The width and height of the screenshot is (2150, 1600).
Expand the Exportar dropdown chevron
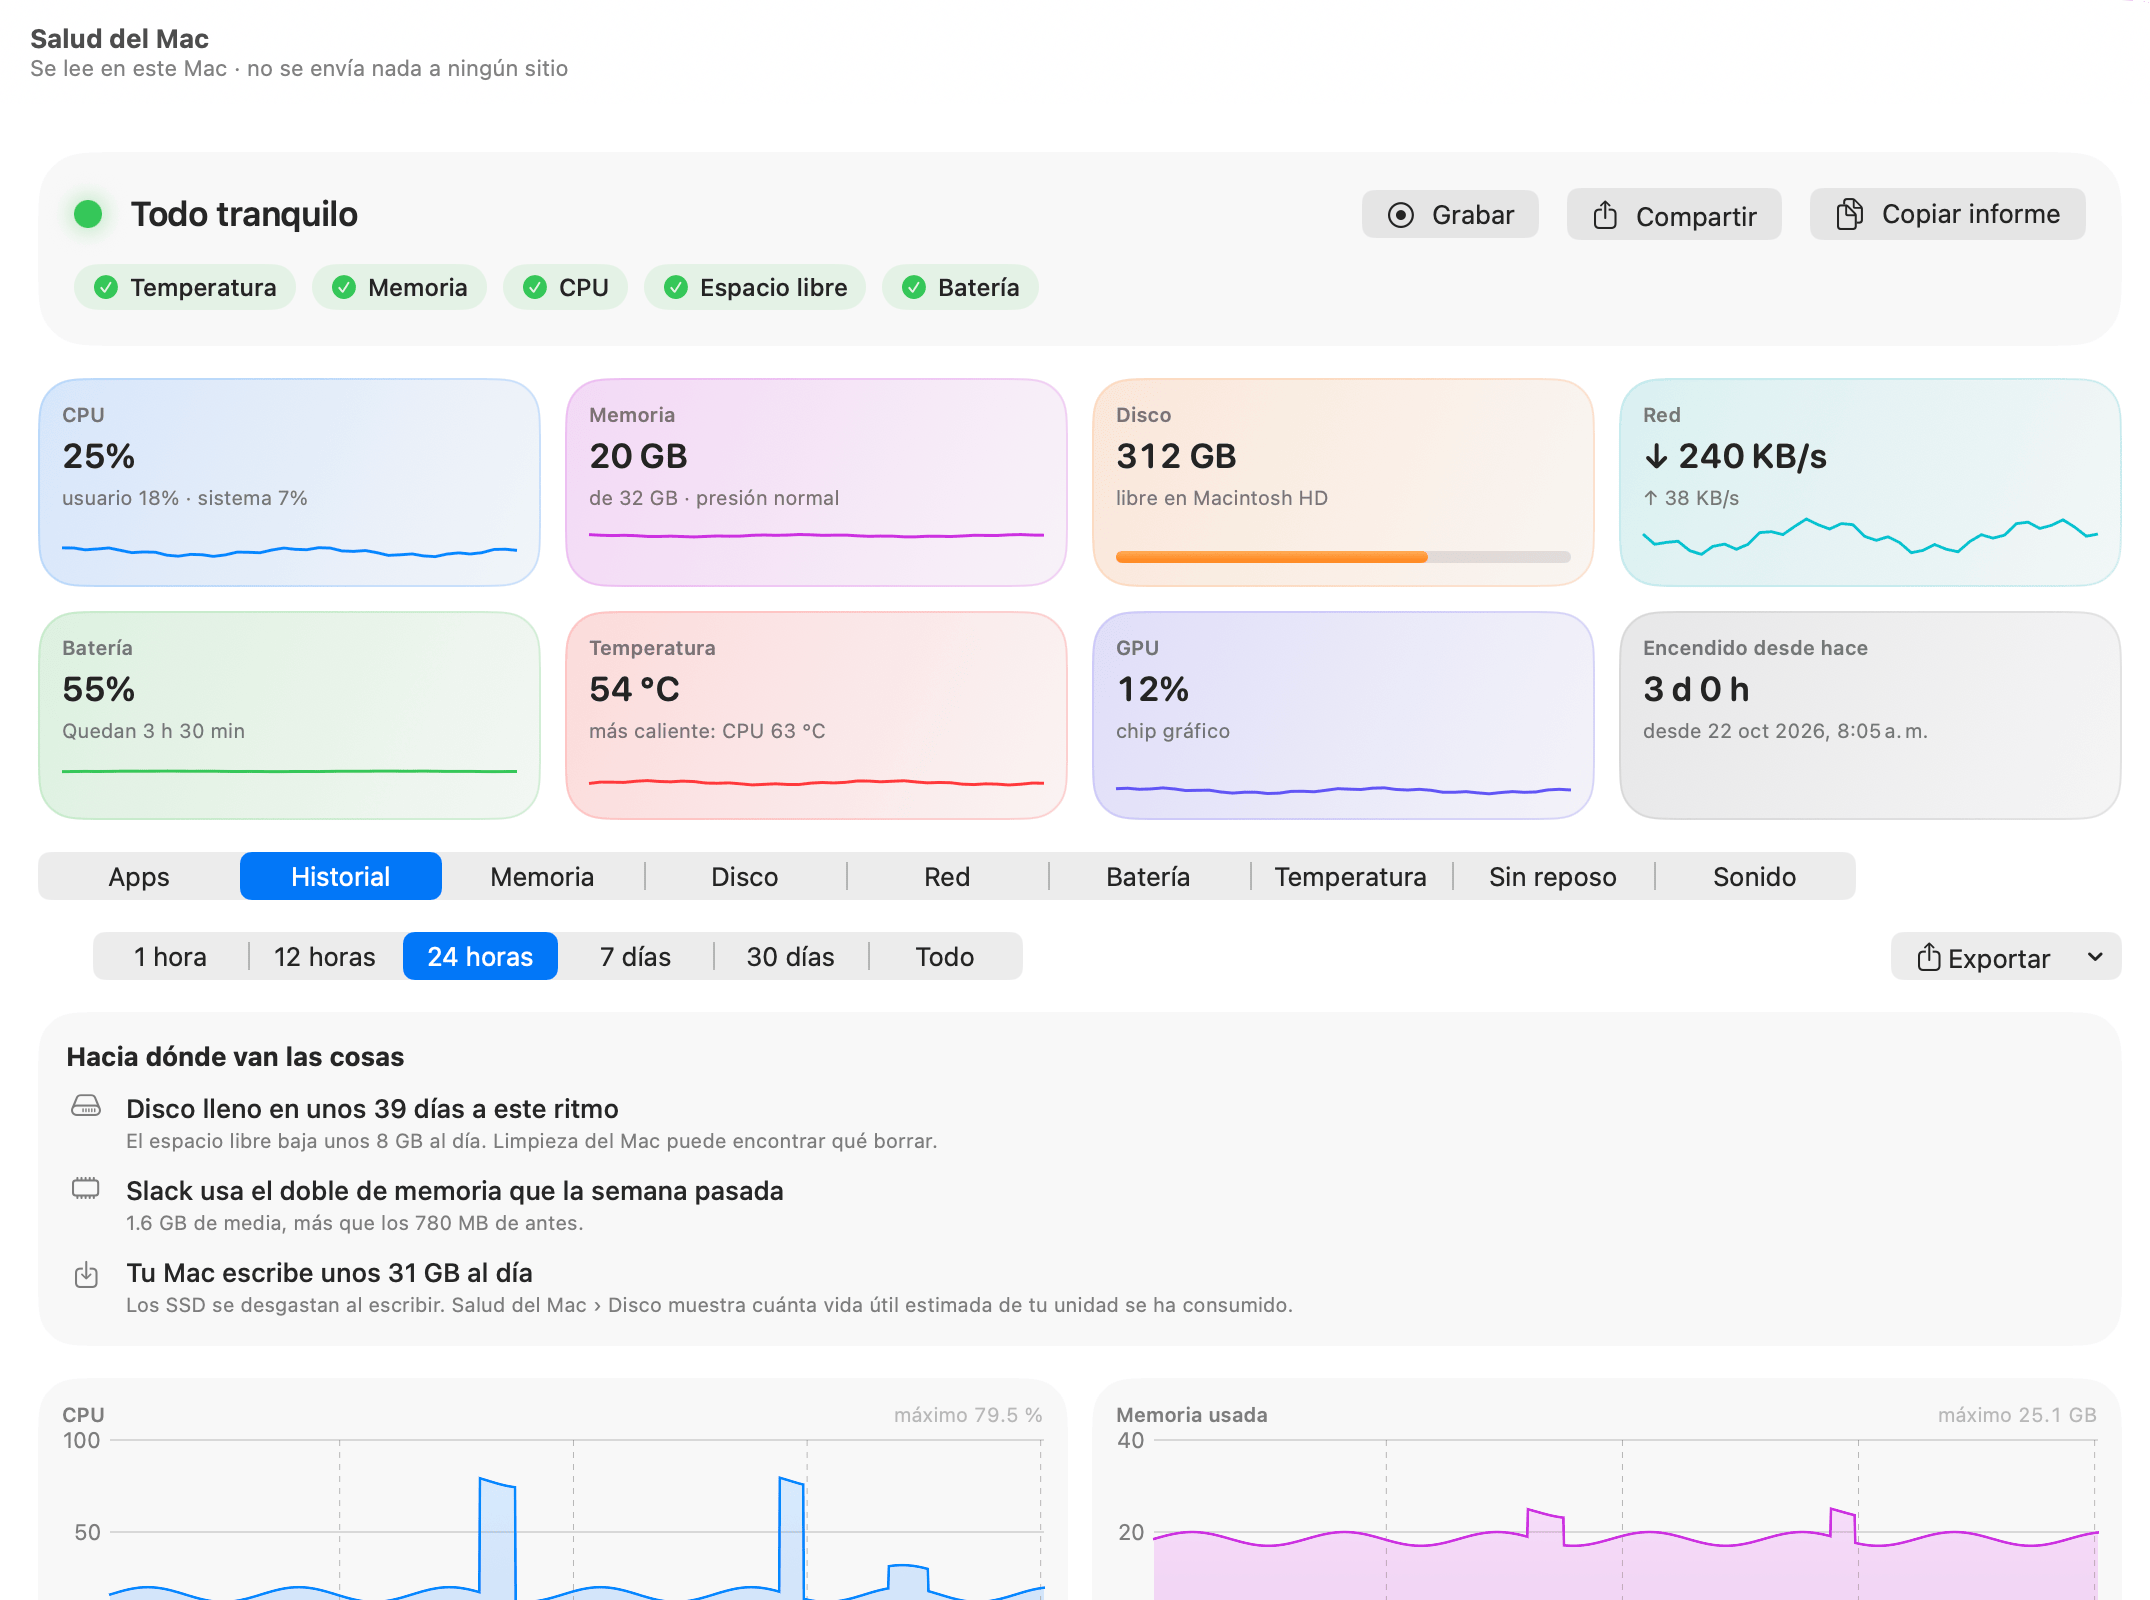[x=2095, y=957]
